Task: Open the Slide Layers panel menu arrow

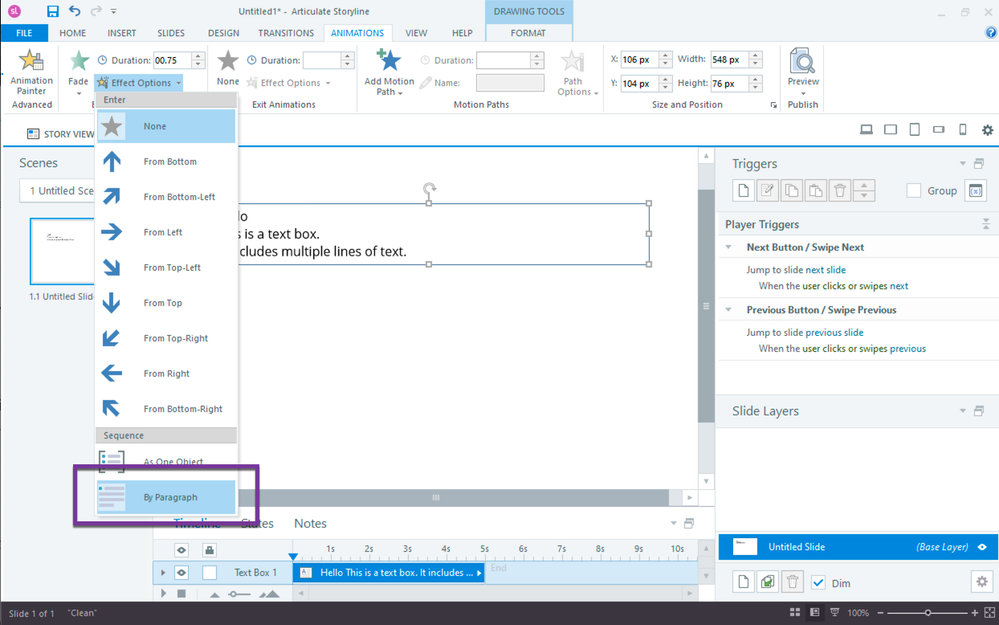Action: (963, 411)
